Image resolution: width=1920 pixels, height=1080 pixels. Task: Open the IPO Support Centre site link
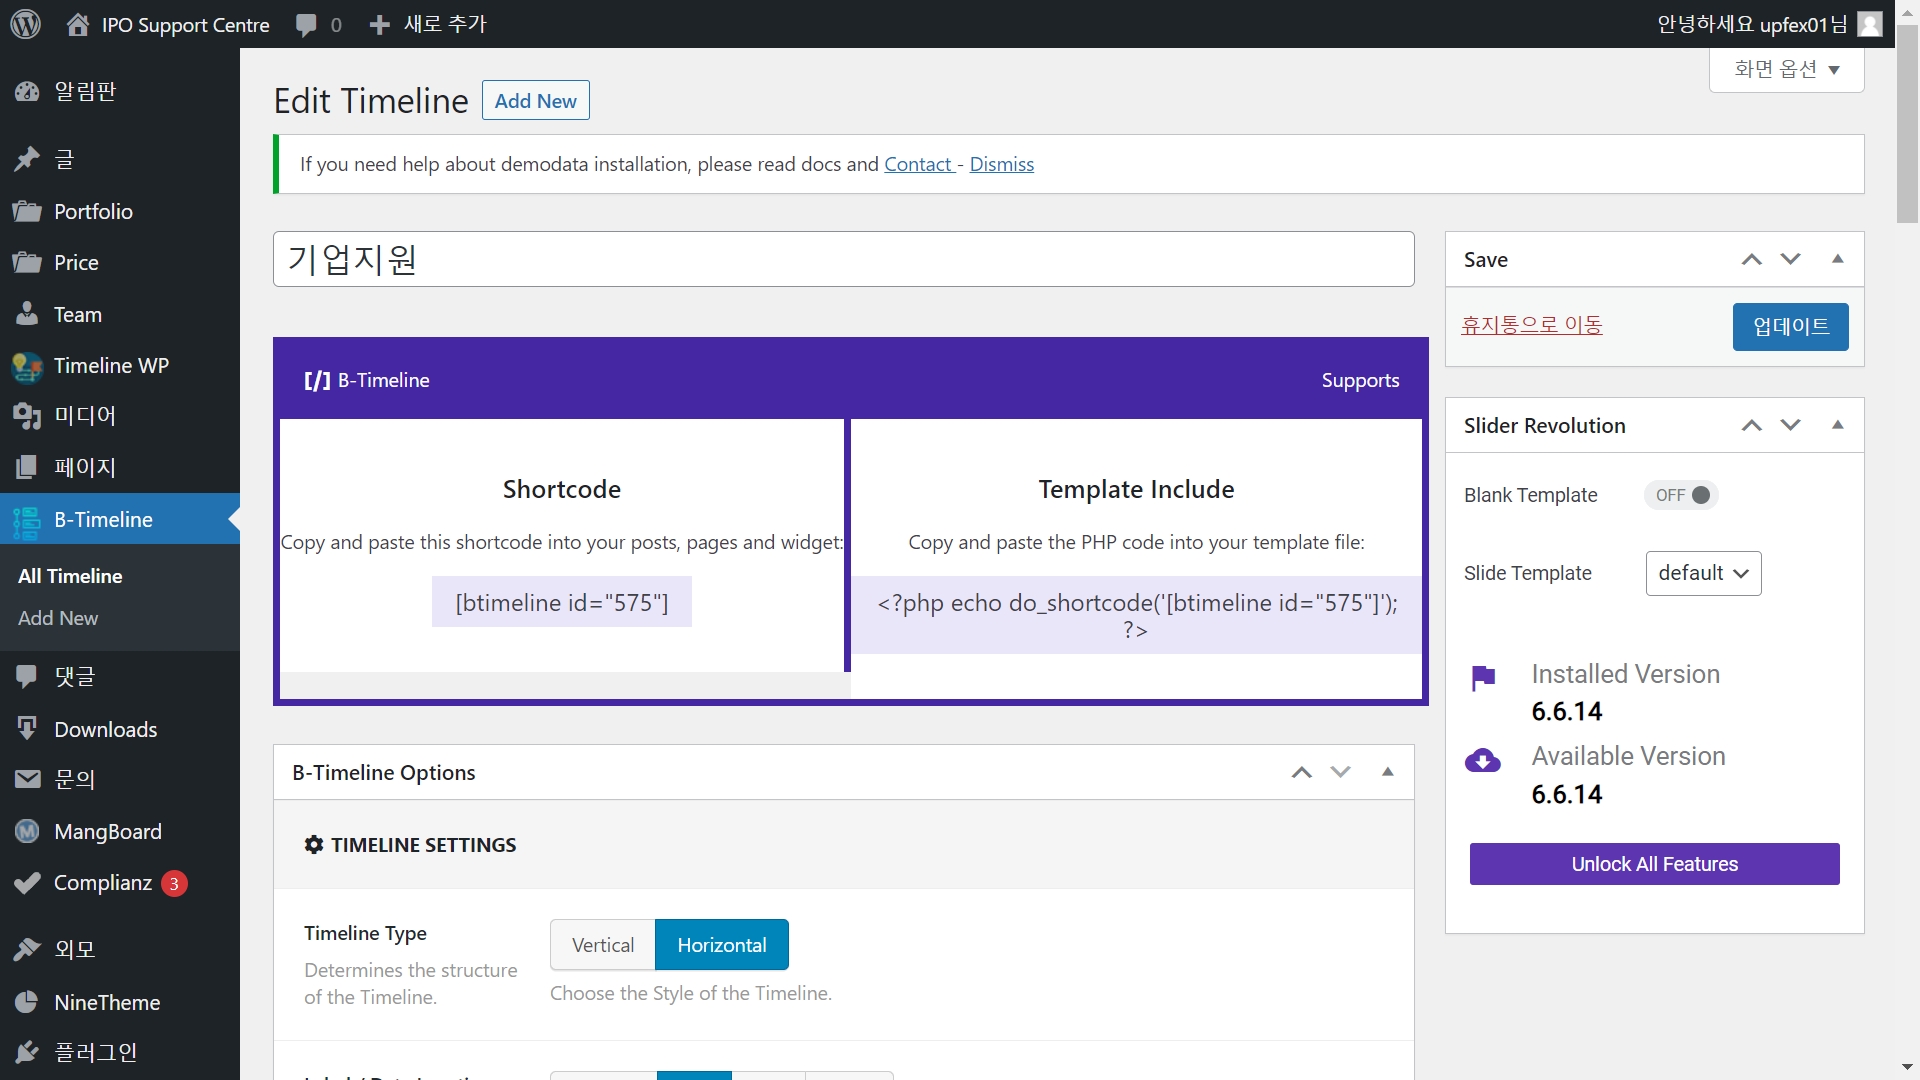[x=185, y=25]
